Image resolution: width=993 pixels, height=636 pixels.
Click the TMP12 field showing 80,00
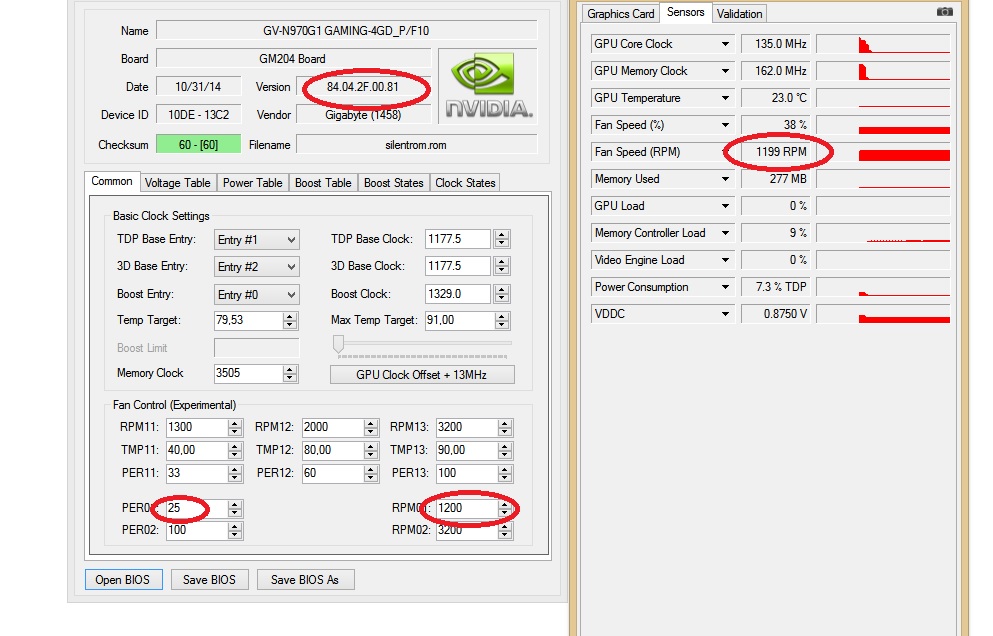click(333, 450)
